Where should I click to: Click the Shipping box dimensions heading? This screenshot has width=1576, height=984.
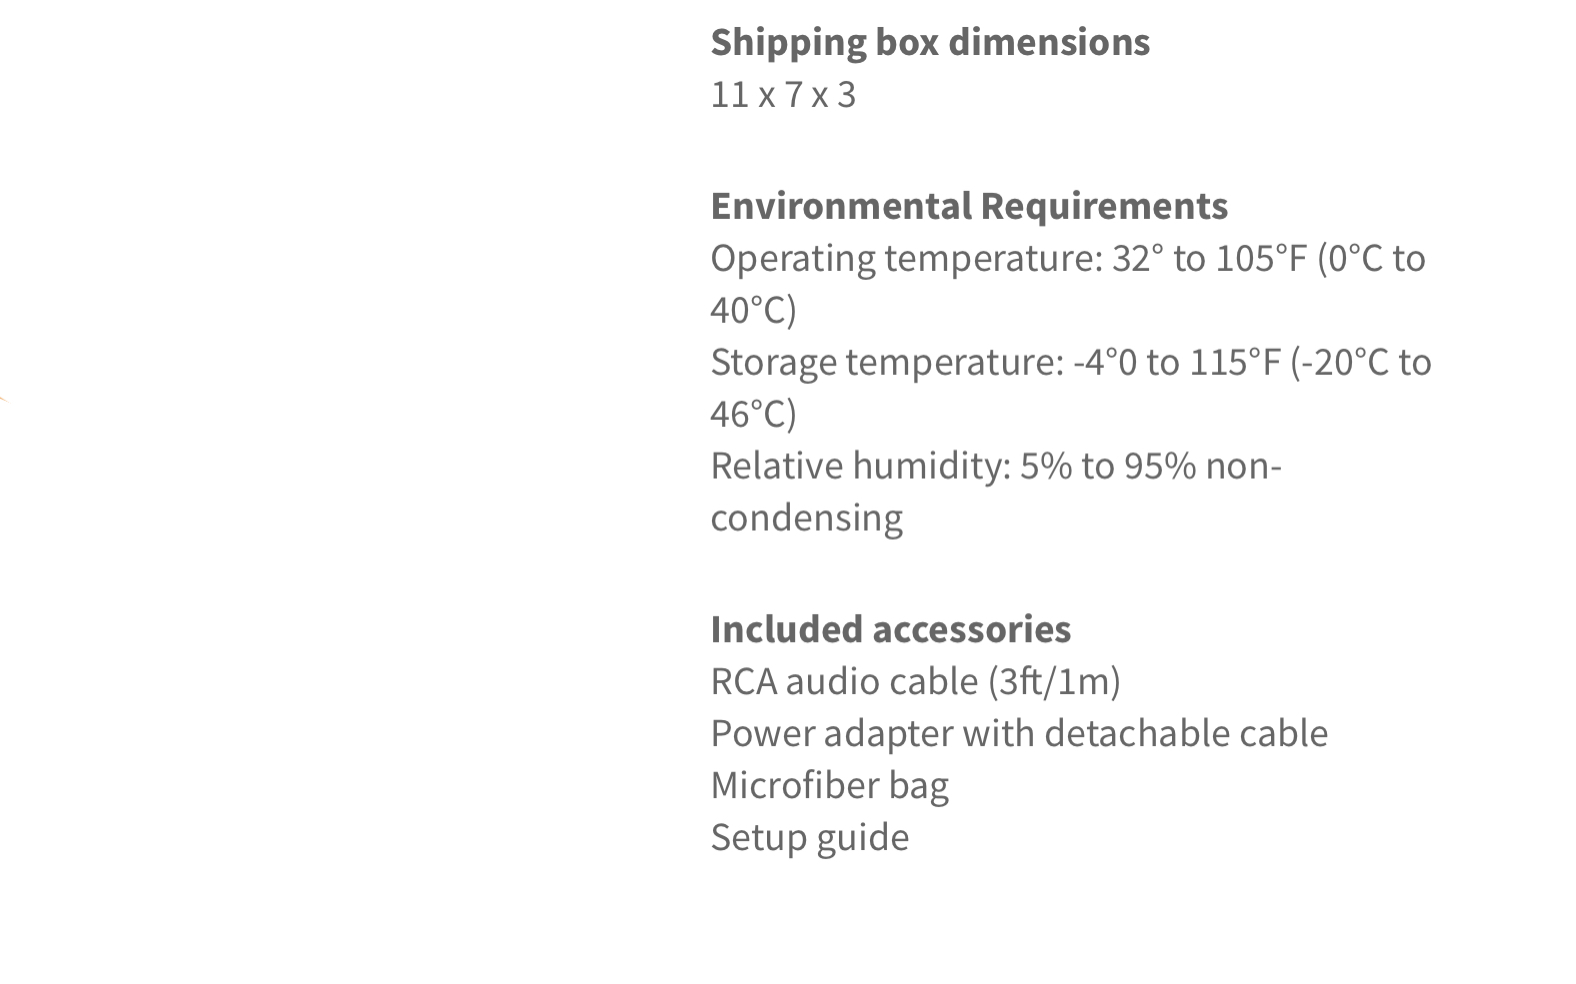click(930, 42)
